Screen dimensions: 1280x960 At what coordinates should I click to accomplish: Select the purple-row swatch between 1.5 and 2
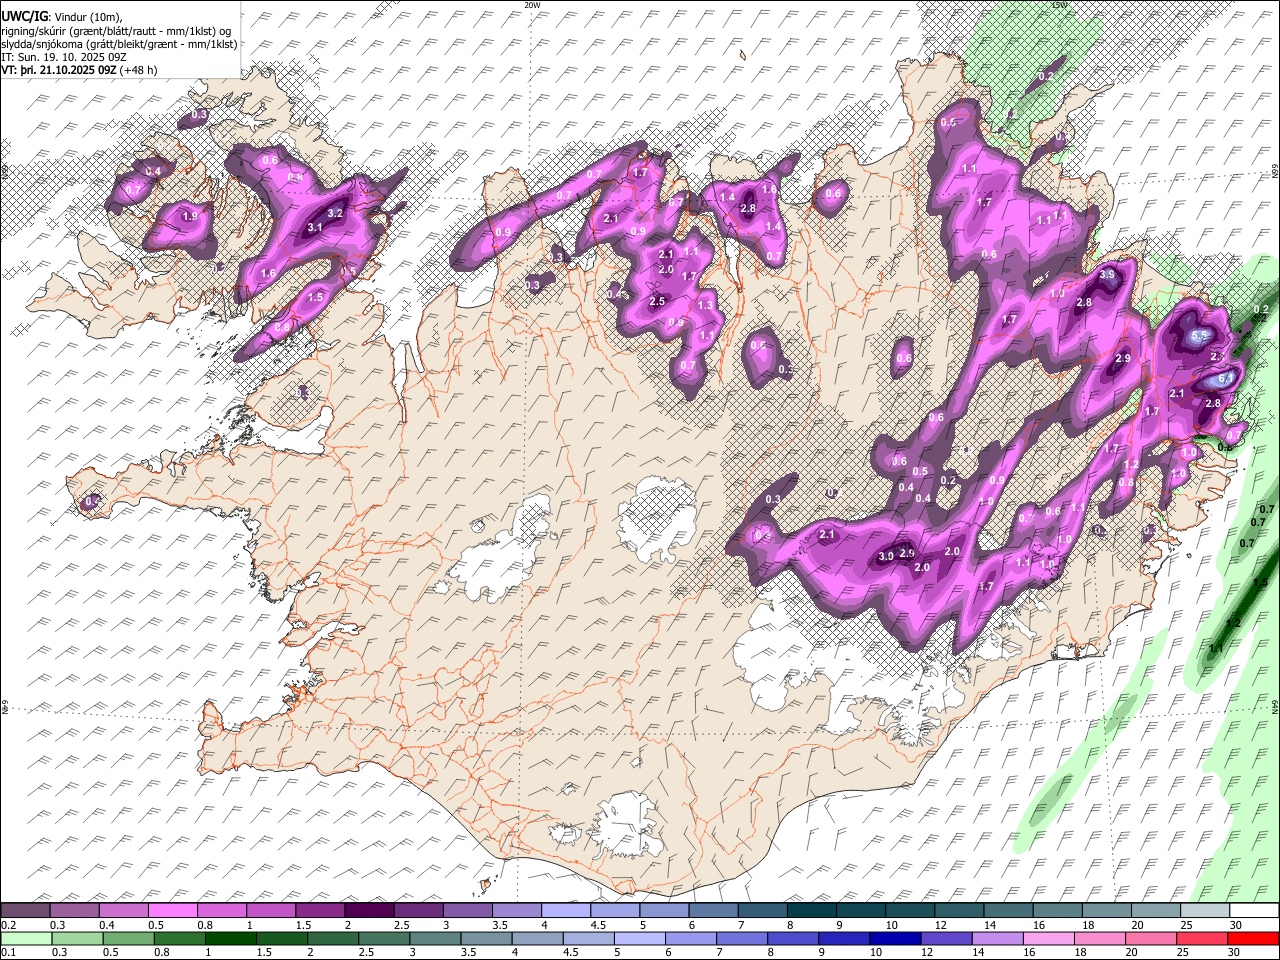tap(319, 910)
